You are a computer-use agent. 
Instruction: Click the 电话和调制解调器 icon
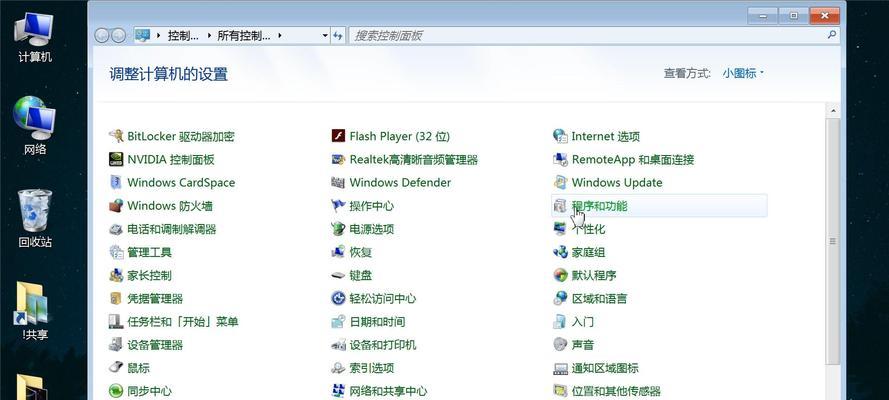(x=116, y=229)
